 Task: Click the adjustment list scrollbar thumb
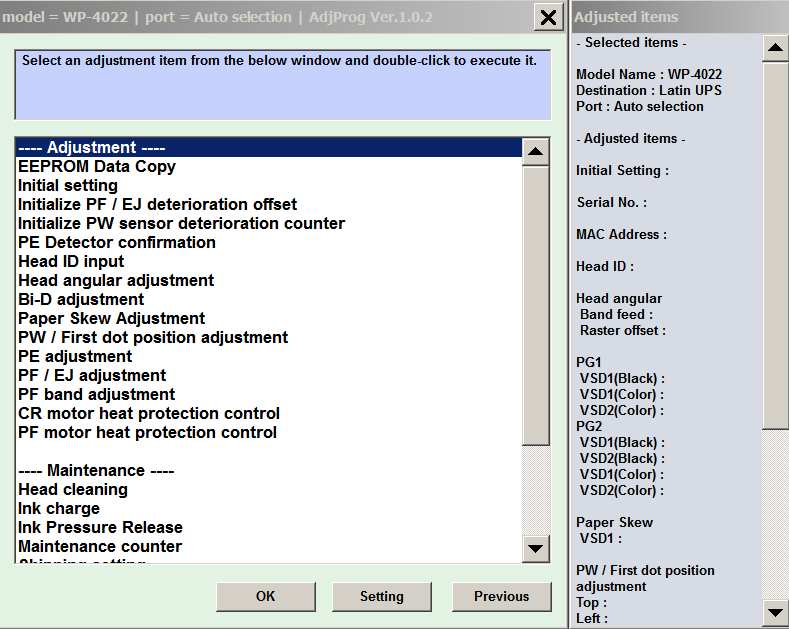tap(535, 306)
